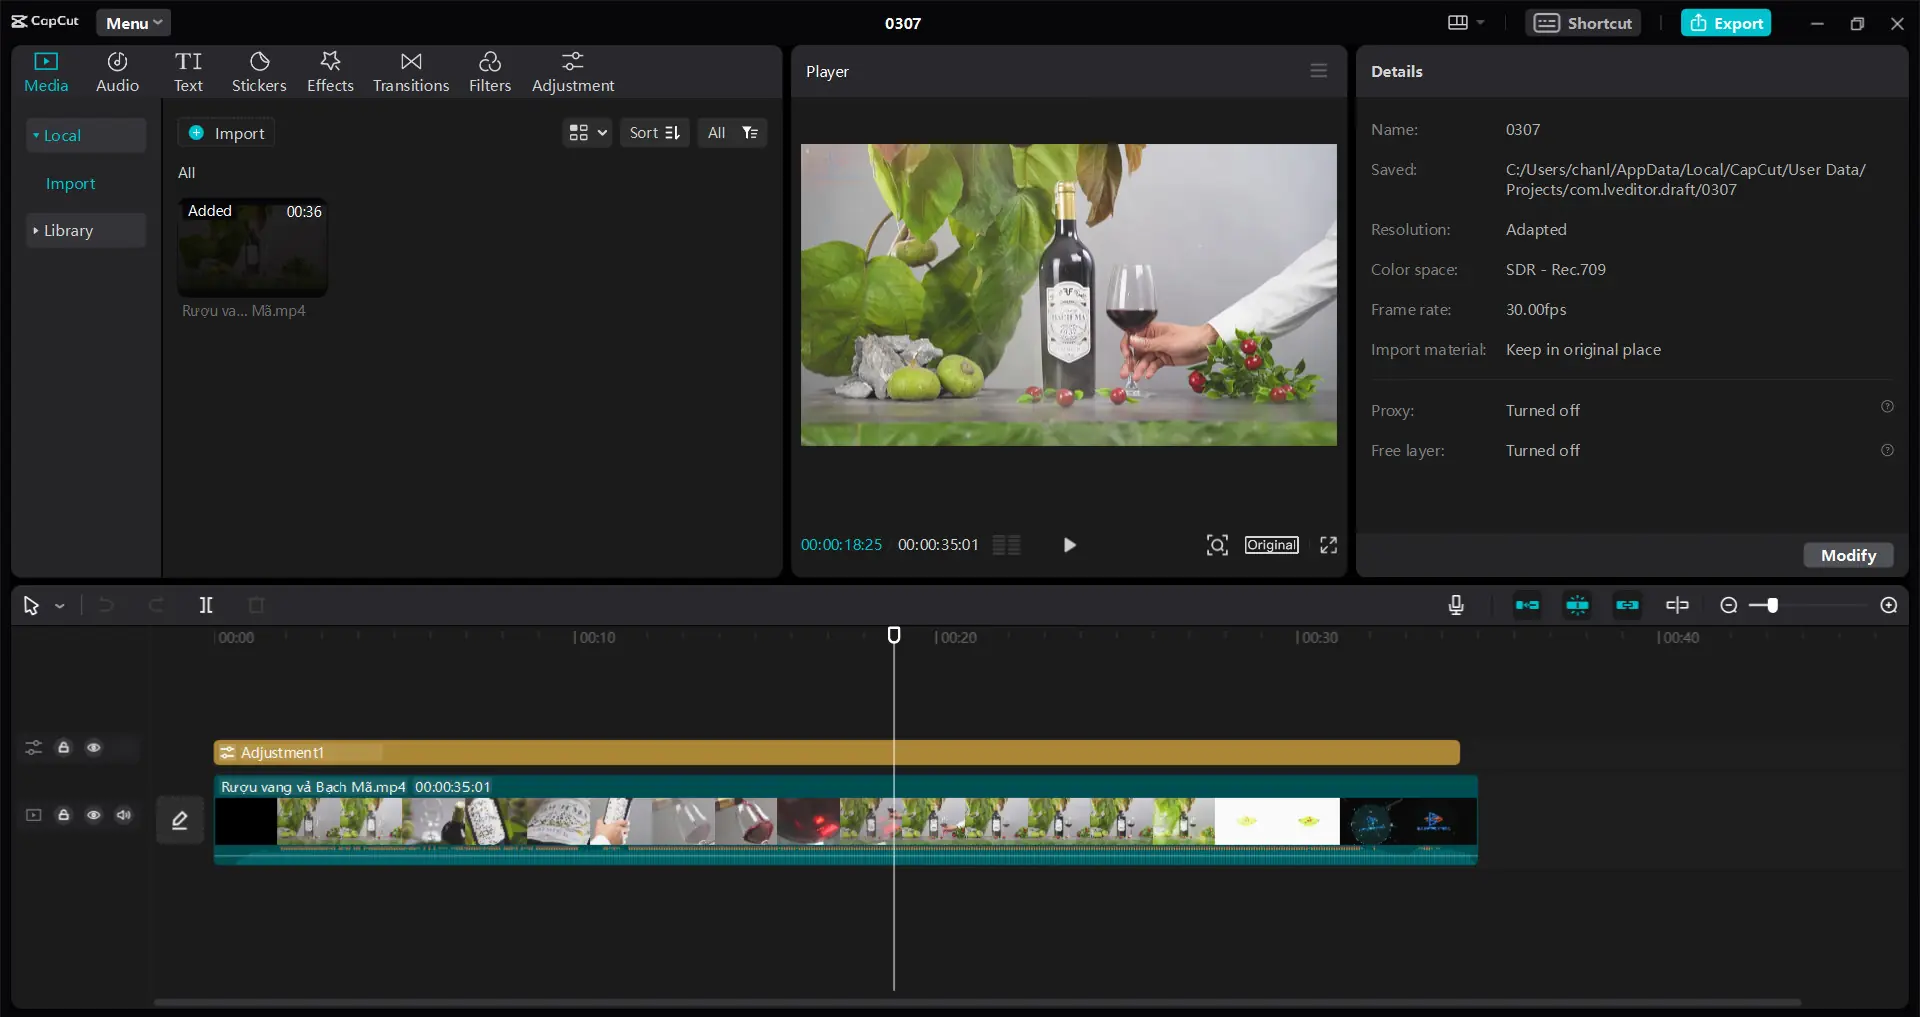Viewport: 1920px width, 1017px height.
Task: Click the player hamburger menu icon
Action: (x=1319, y=71)
